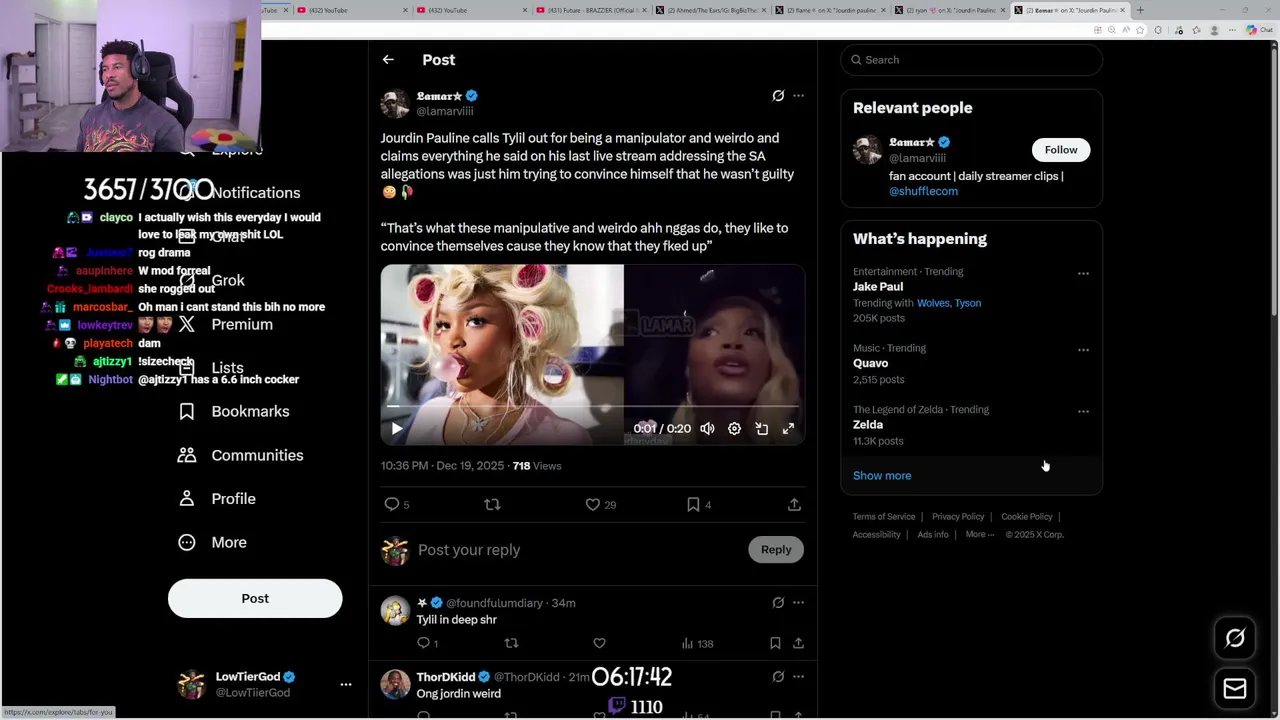Go back using the Post header arrow
The width and height of the screenshot is (1280, 720).
pyautogui.click(x=388, y=60)
